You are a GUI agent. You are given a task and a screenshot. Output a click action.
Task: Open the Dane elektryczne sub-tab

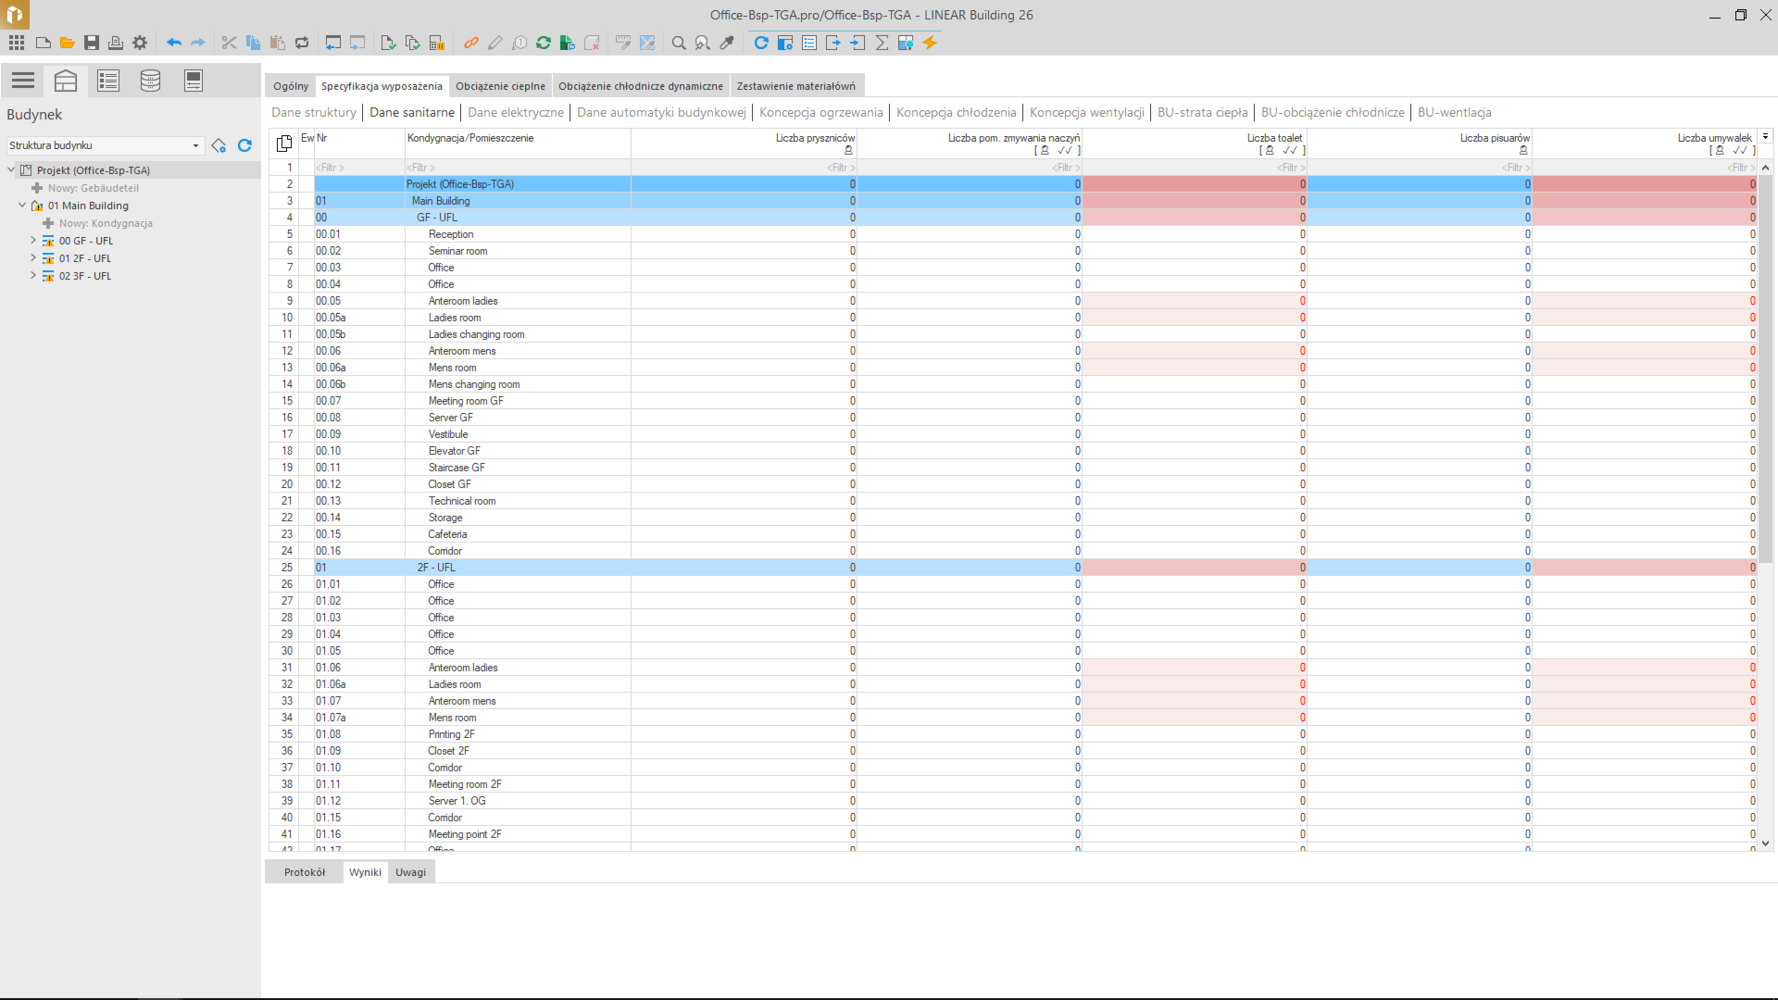coord(515,113)
